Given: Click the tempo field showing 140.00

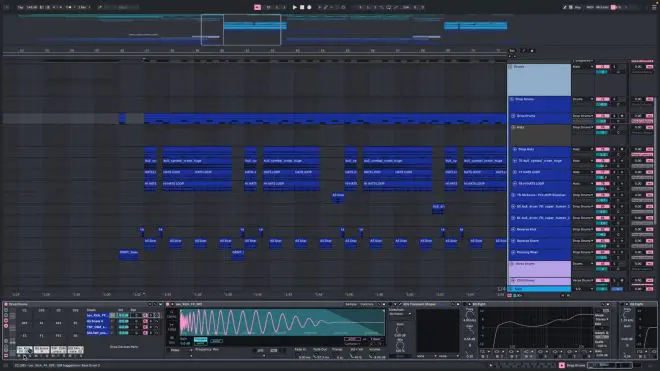Looking at the screenshot, I should tap(32, 7).
